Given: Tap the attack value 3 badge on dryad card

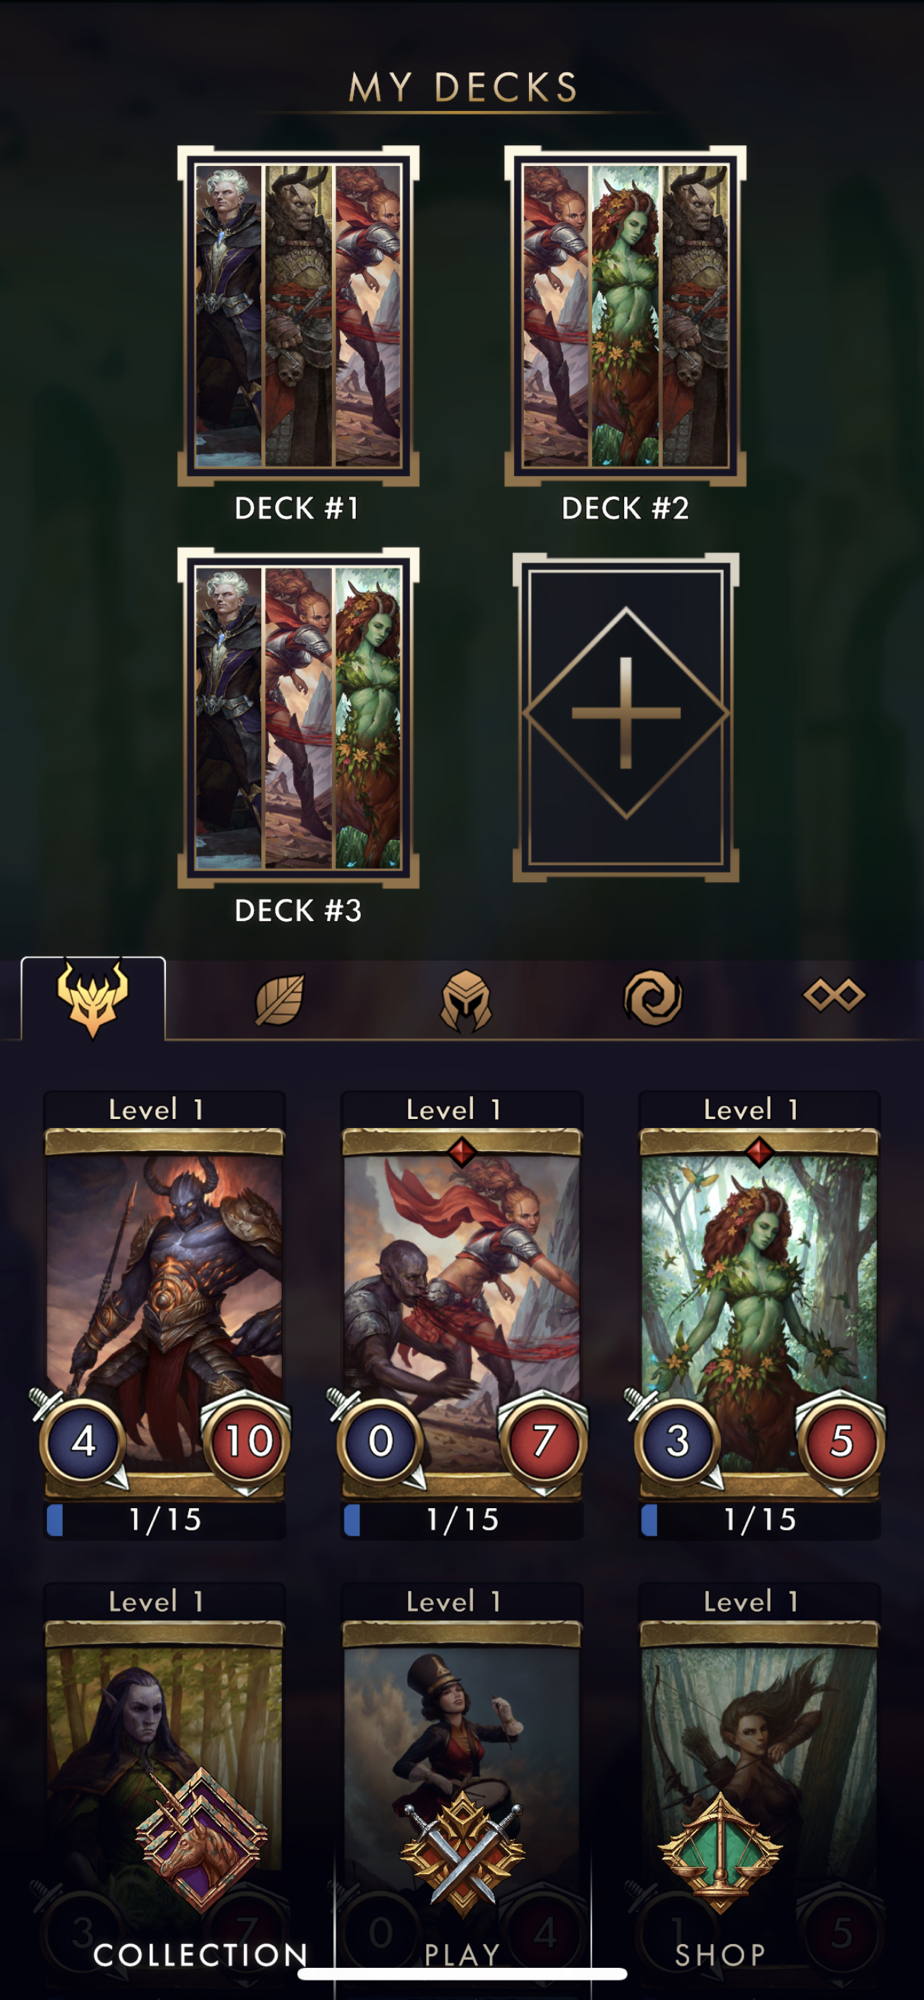Looking at the screenshot, I should [x=678, y=1441].
